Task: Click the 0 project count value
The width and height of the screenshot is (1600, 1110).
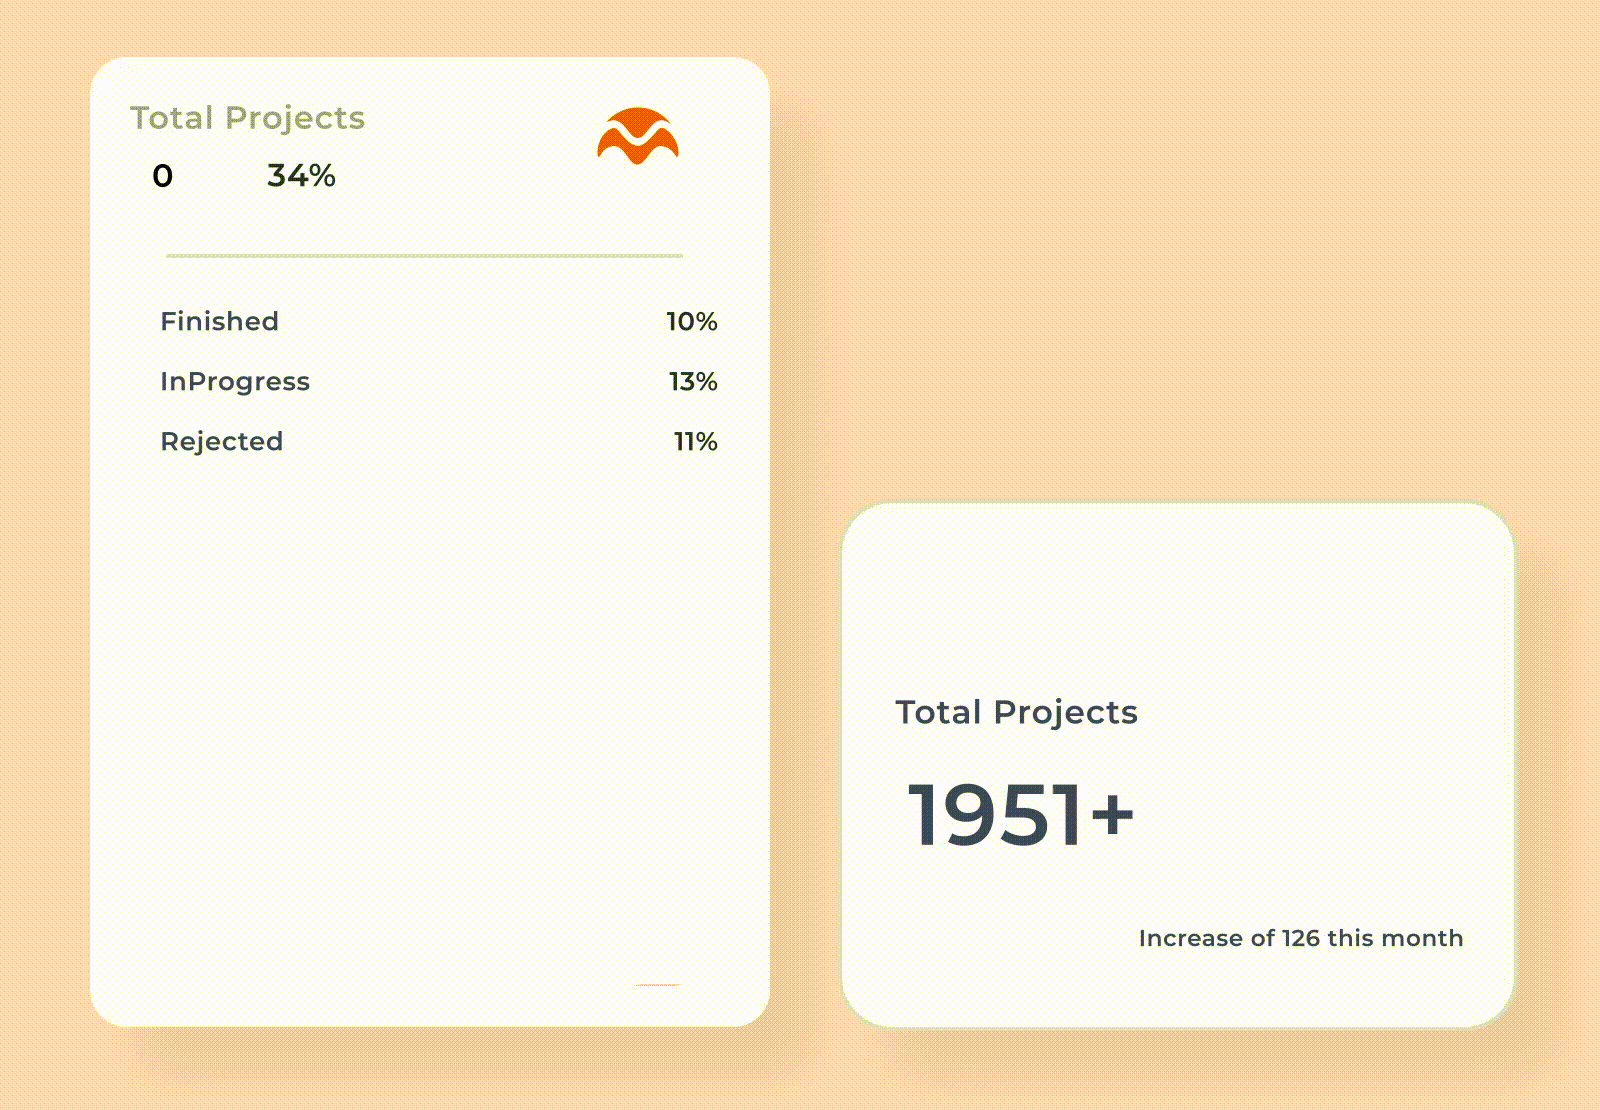Action: point(163,176)
